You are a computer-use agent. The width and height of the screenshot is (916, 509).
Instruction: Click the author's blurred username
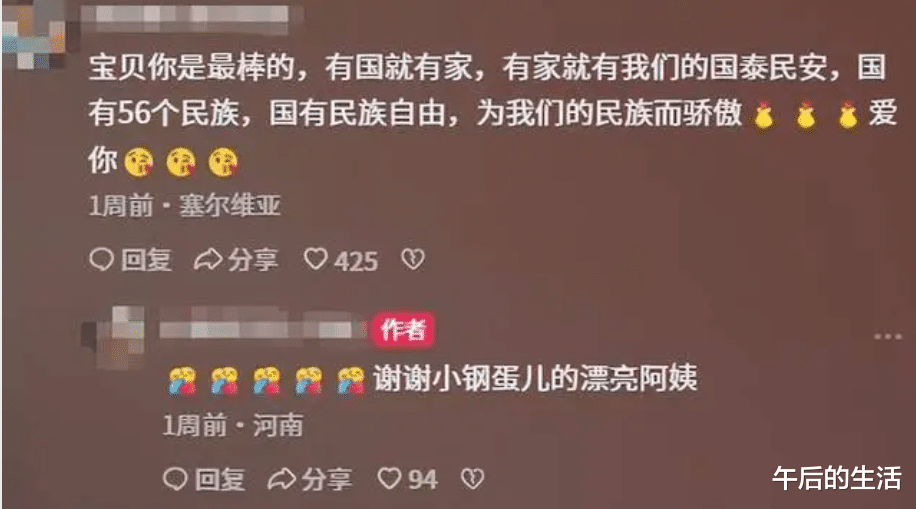pos(262,330)
